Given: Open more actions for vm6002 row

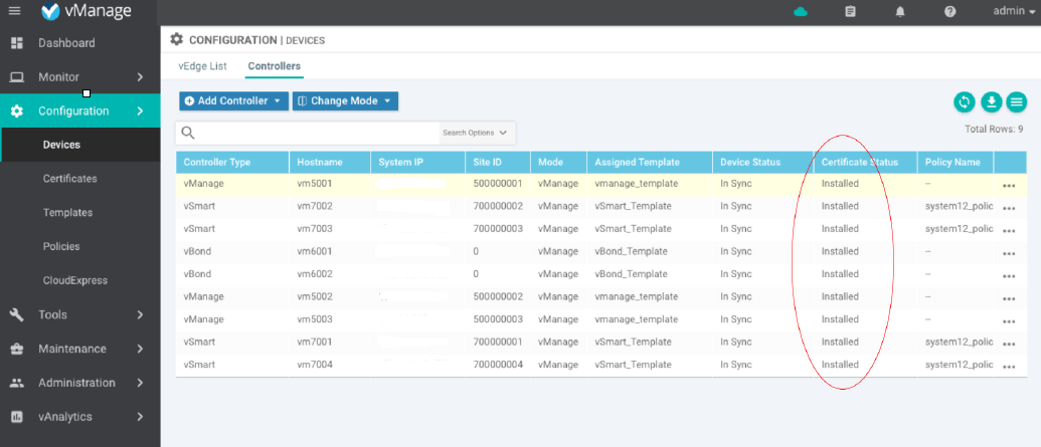Looking at the screenshot, I should pos(1009,276).
